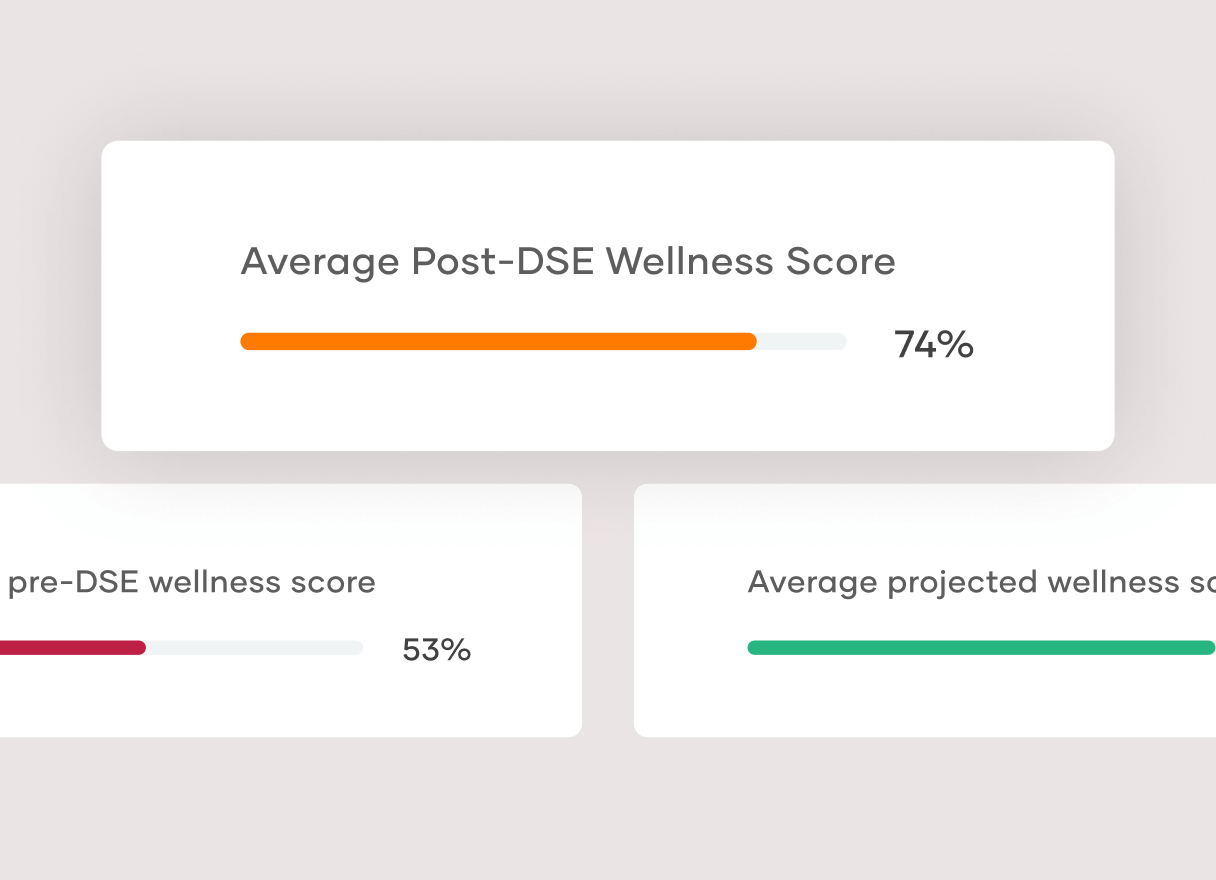The width and height of the screenshot is (1216, 880).
Task: Click the gray page background above the top card
Action: click(x=608, y=70)
